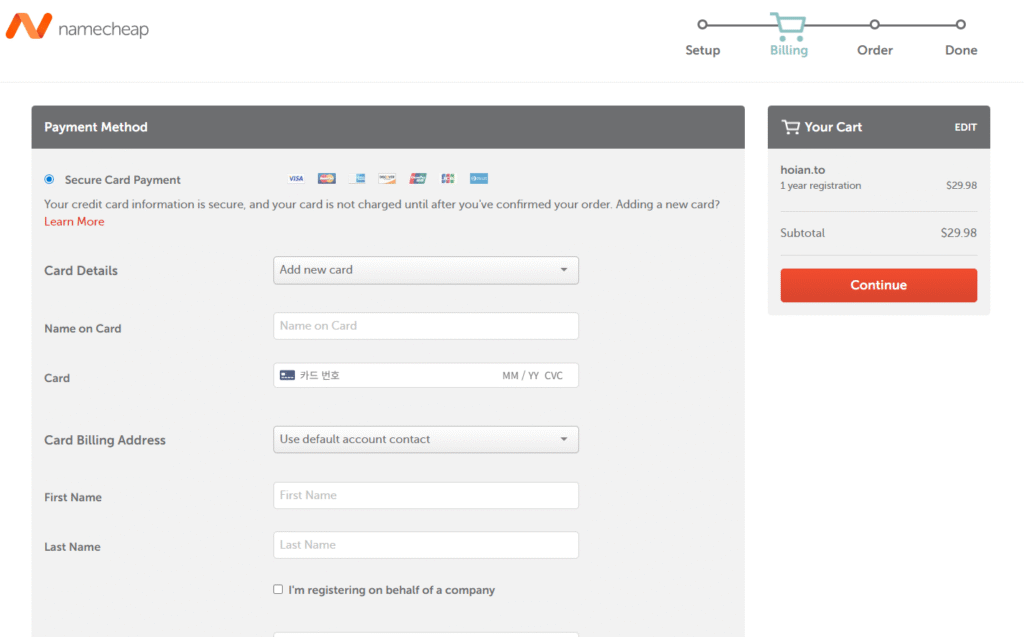The height and width of the screenshot is (637, 1024).
Task: Click the Mastercard icon
Action: point(326,179)
